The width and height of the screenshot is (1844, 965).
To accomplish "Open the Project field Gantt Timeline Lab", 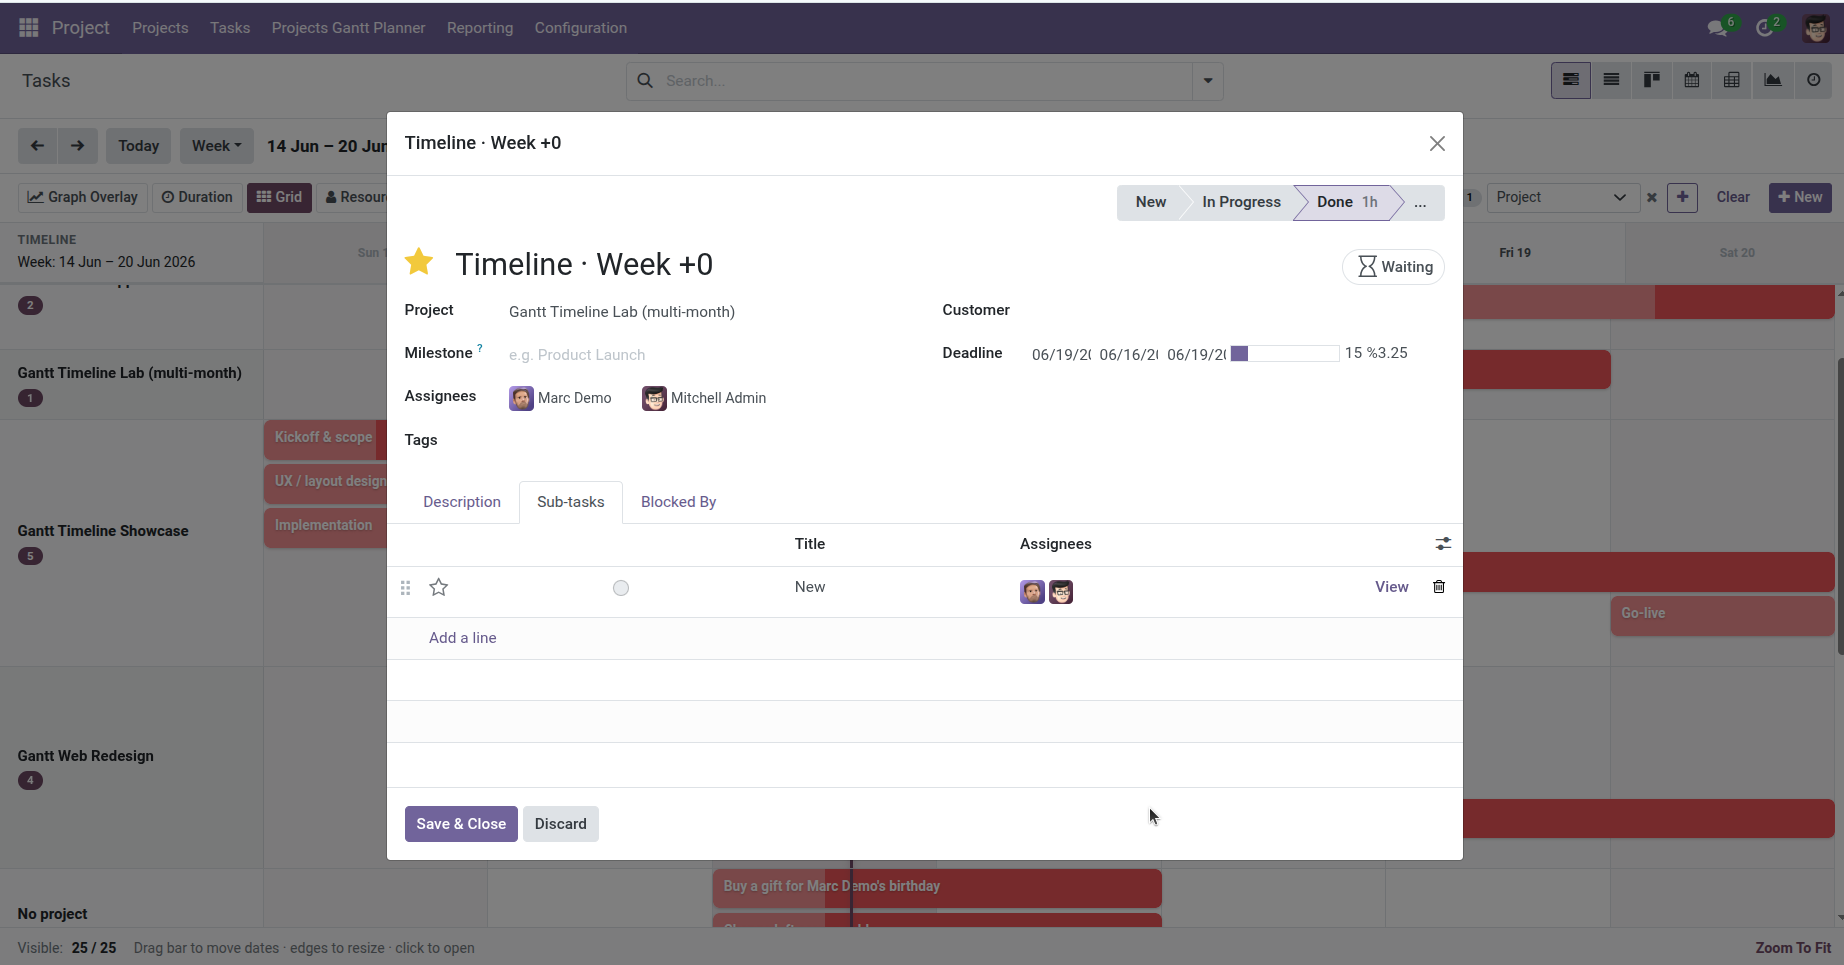I will pos(622,312).
